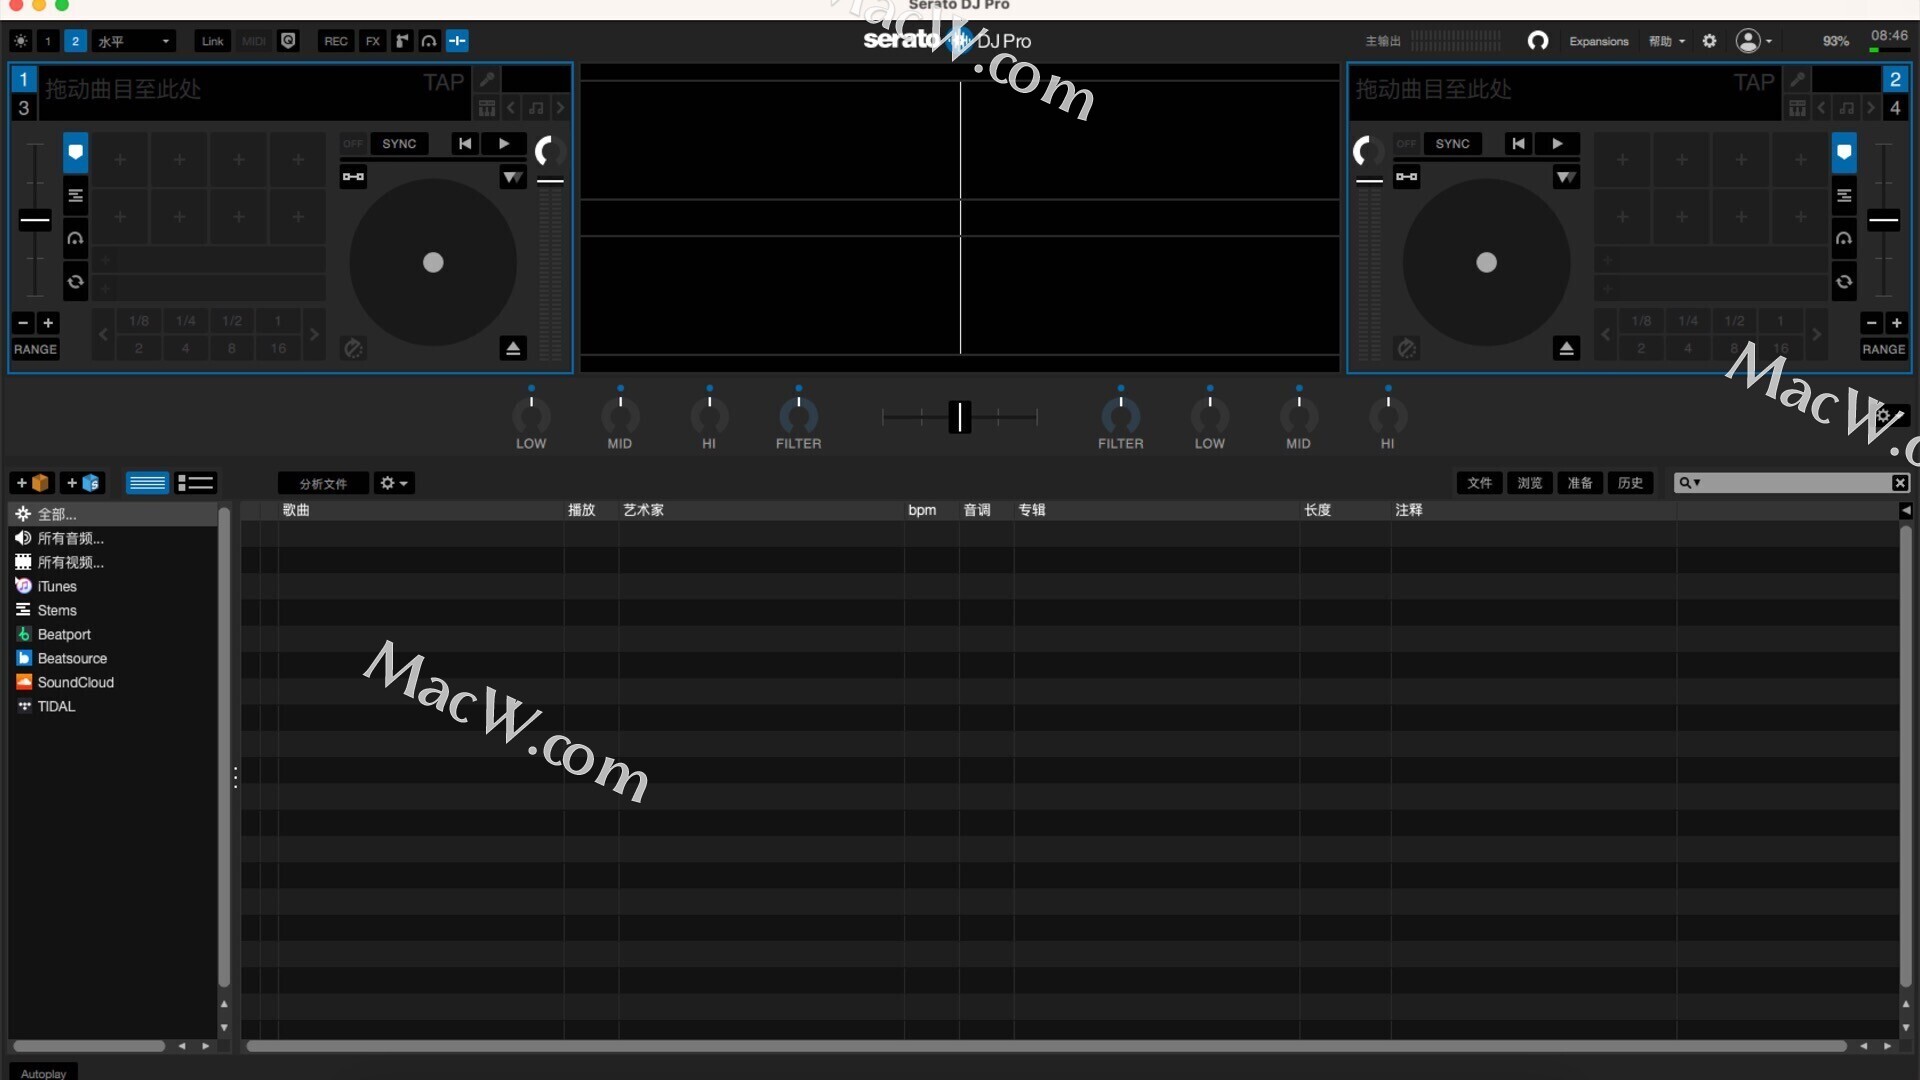Play the left deck
This screenshot has width=1920, height=1080.
tap(504, 144)
